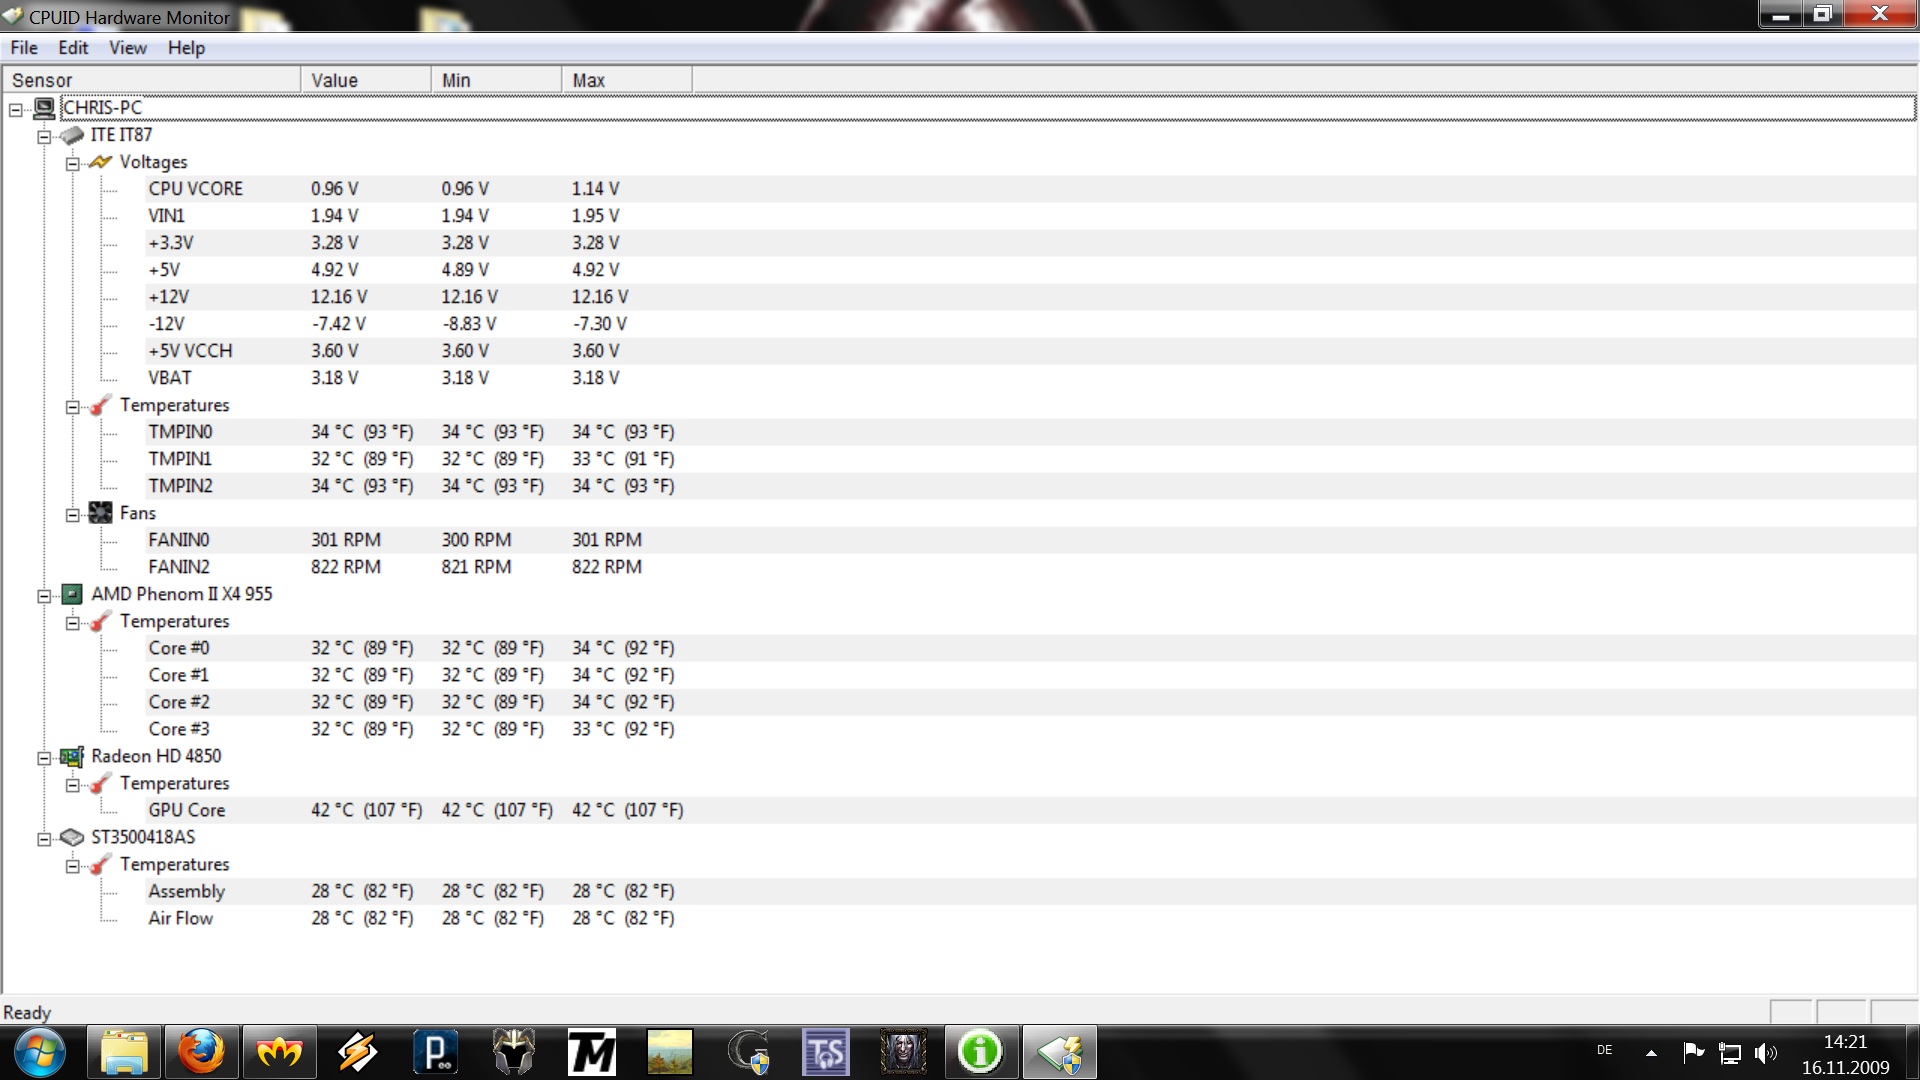Open the Edit menu
Screen dimensions: 1920x1080
pos(73,47)
